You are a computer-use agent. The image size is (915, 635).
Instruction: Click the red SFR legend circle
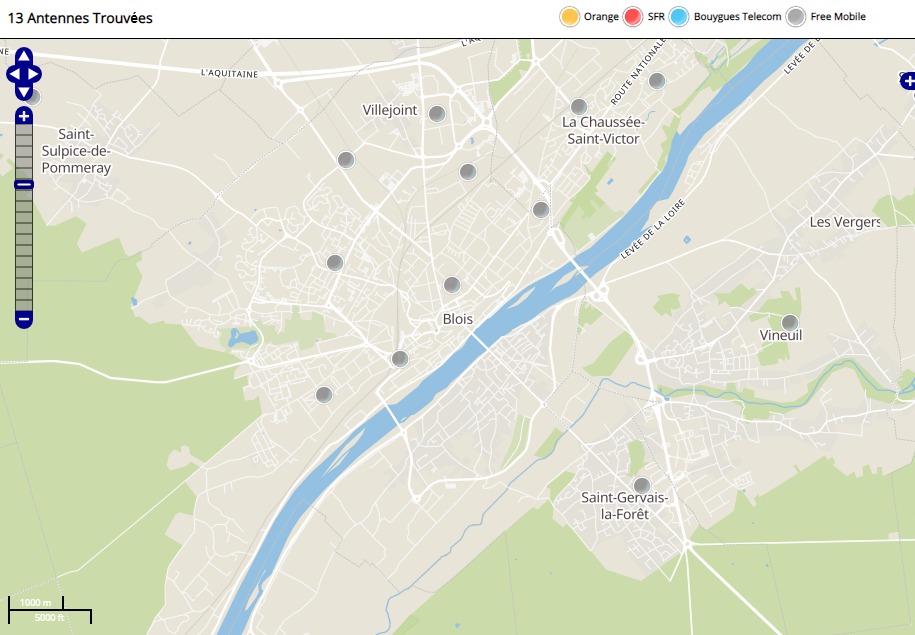pos(633,17)
